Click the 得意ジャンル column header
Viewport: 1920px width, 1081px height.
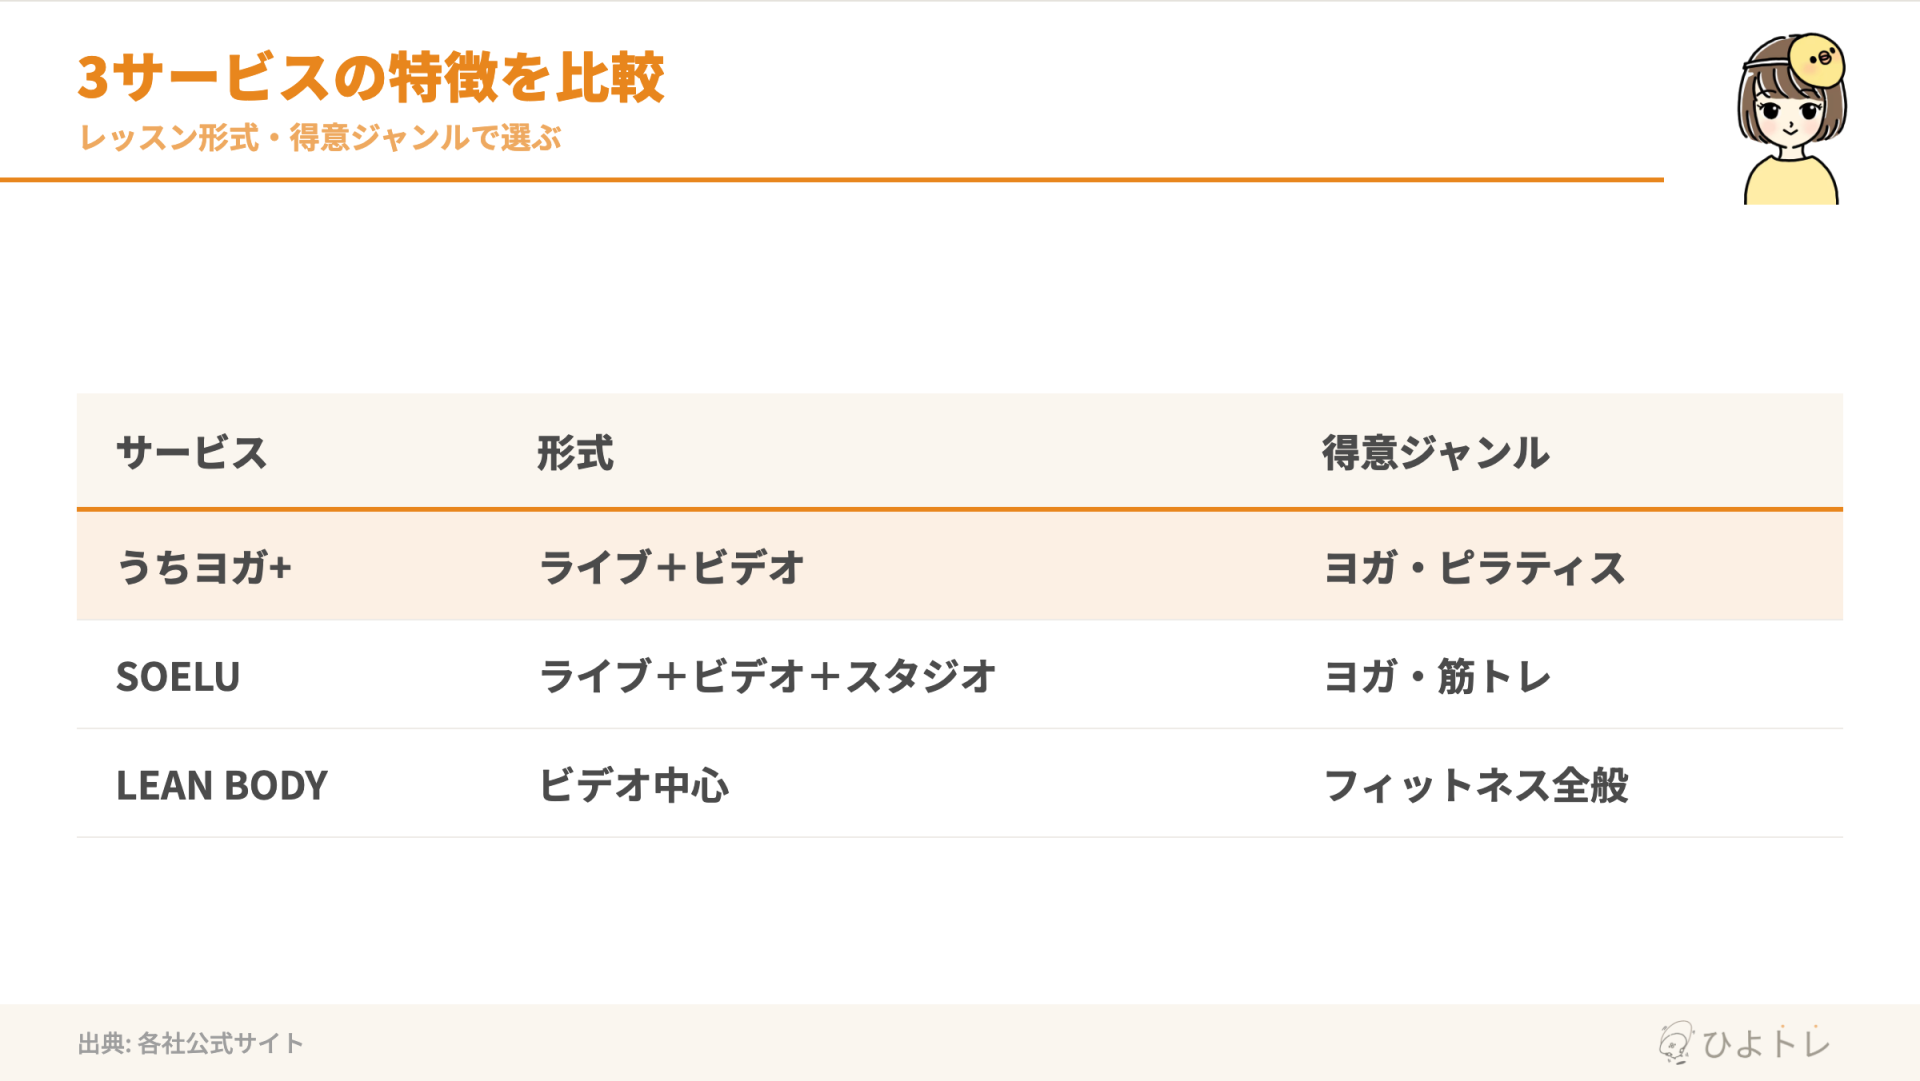(1436, 453)
